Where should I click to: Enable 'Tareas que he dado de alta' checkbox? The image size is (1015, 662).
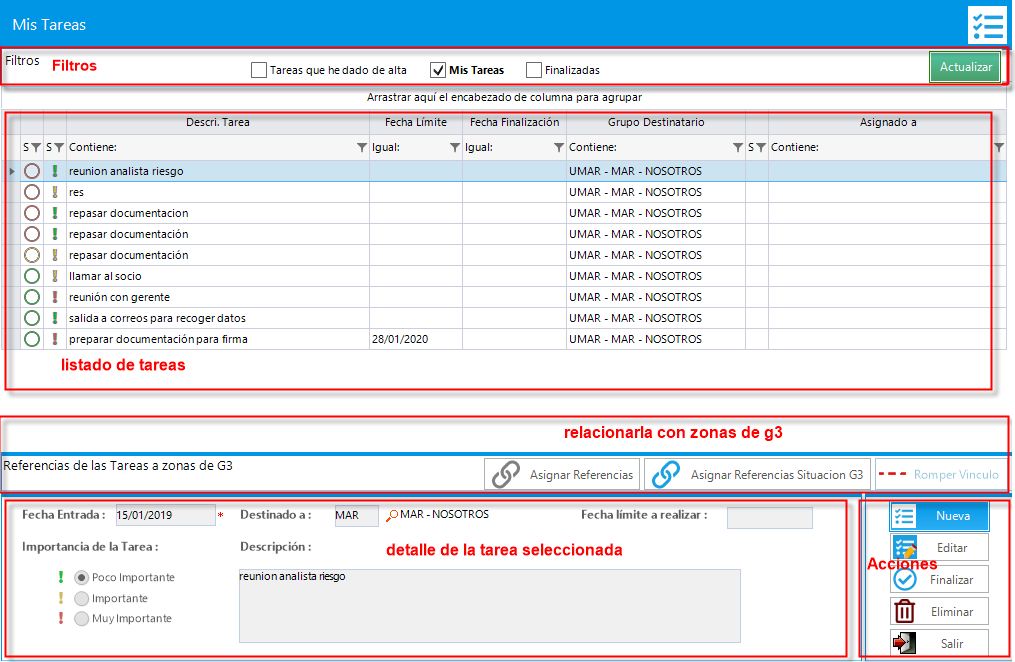(x=259, y=70)
